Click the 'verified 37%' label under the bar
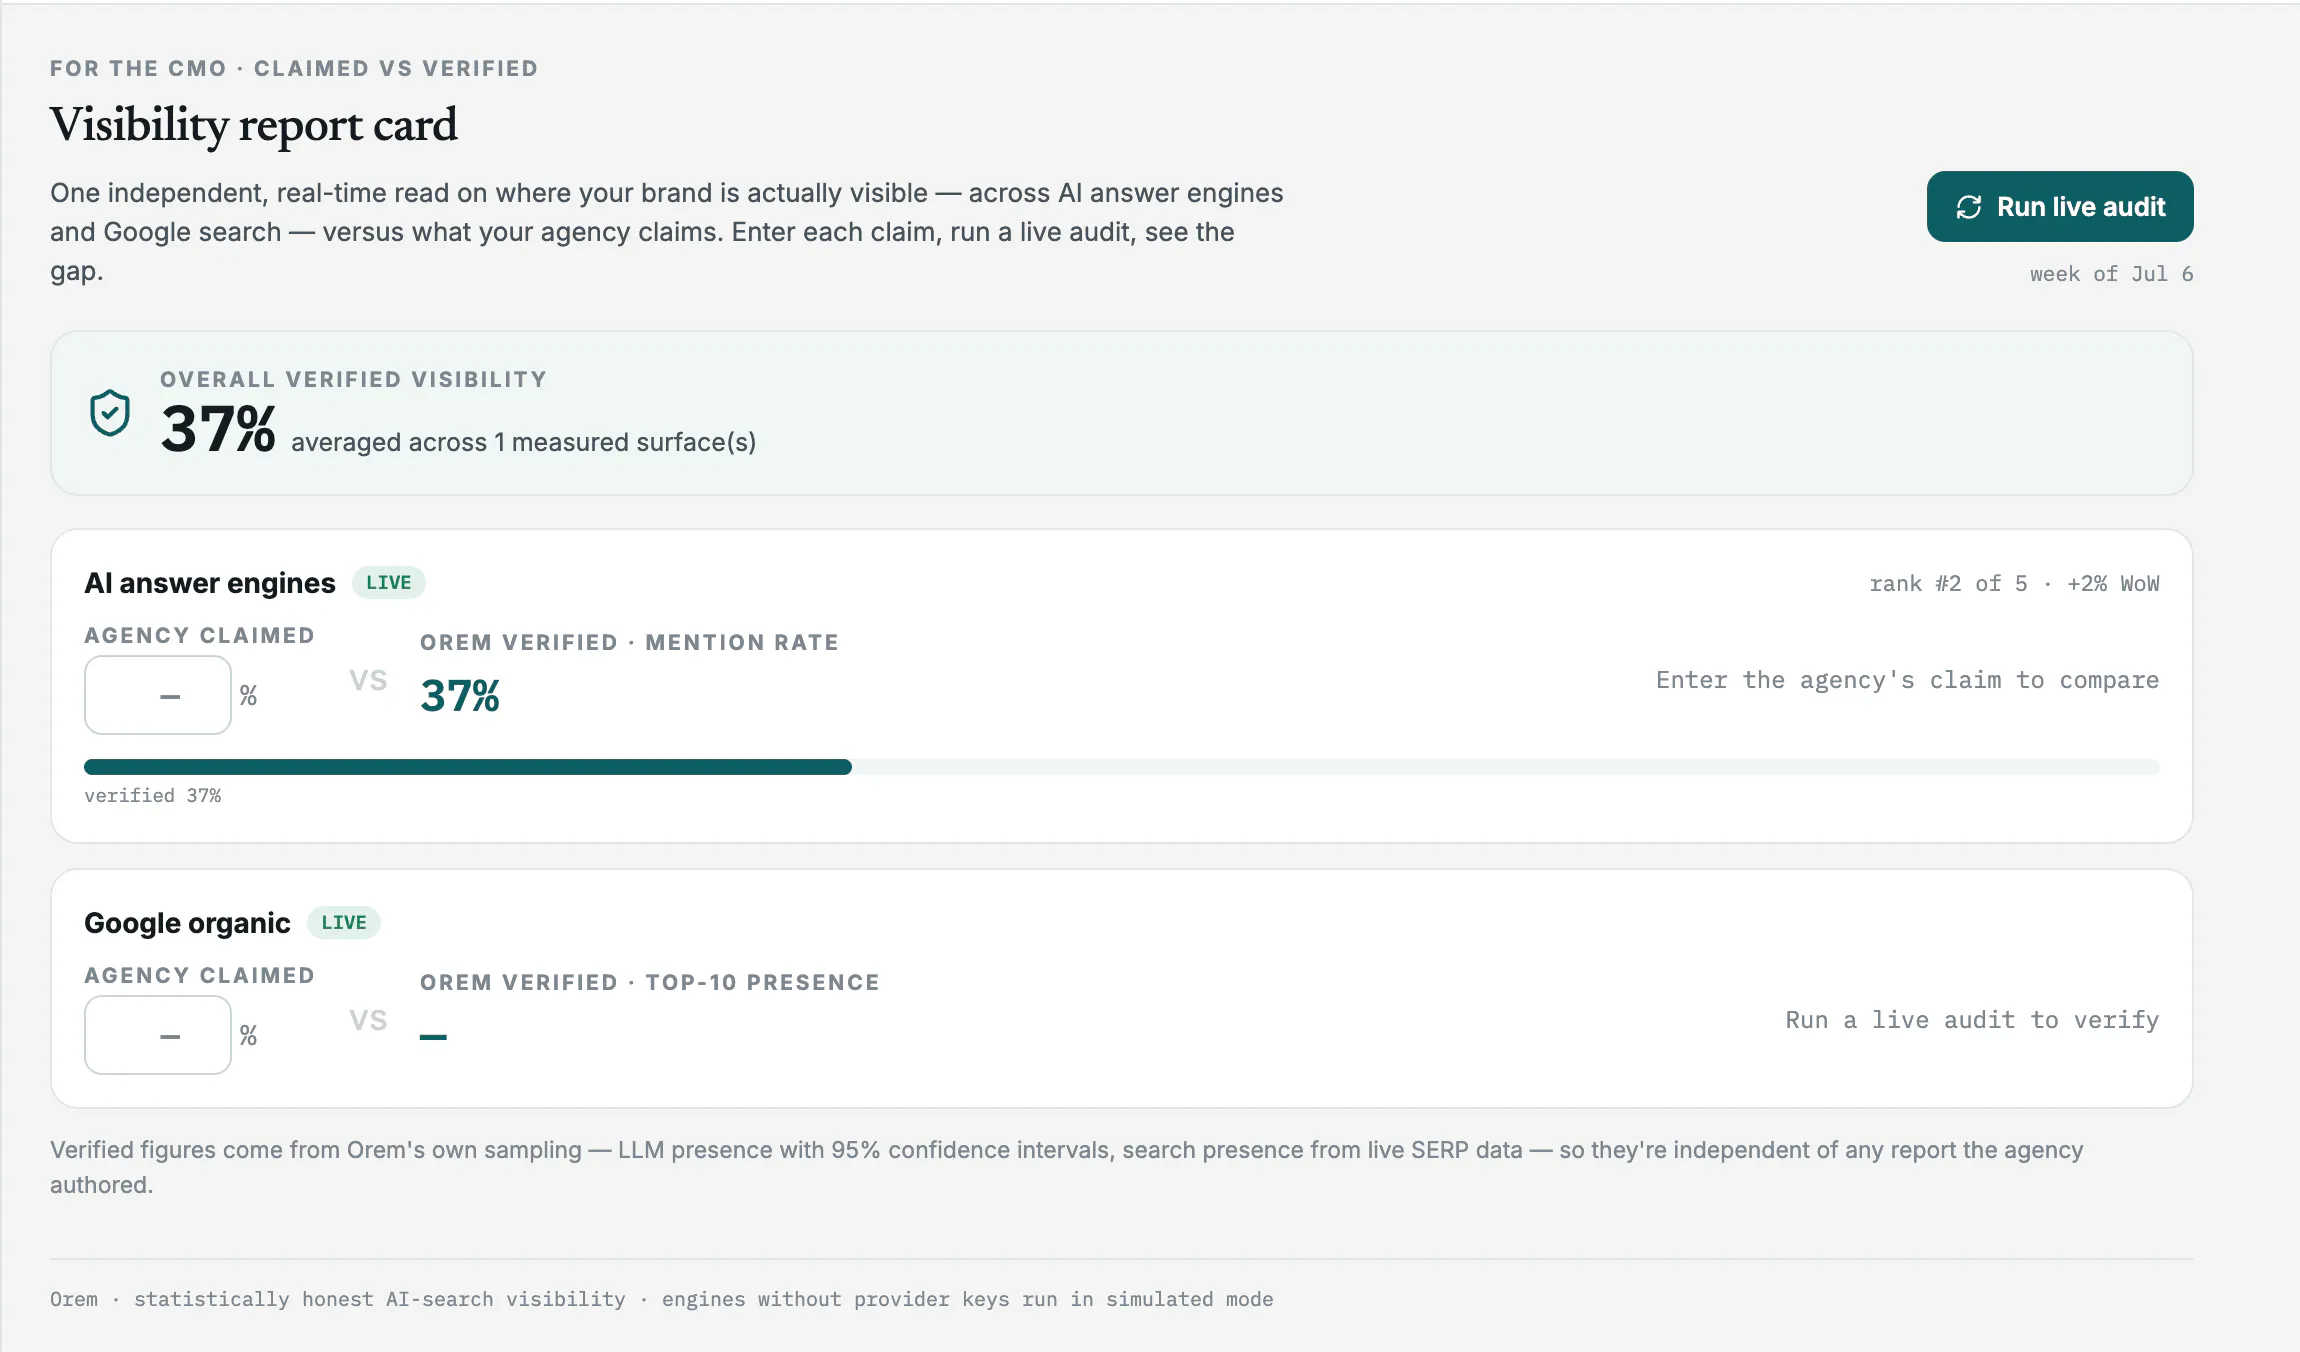This screenshot has height=1352, width=2300. [153, 796]
